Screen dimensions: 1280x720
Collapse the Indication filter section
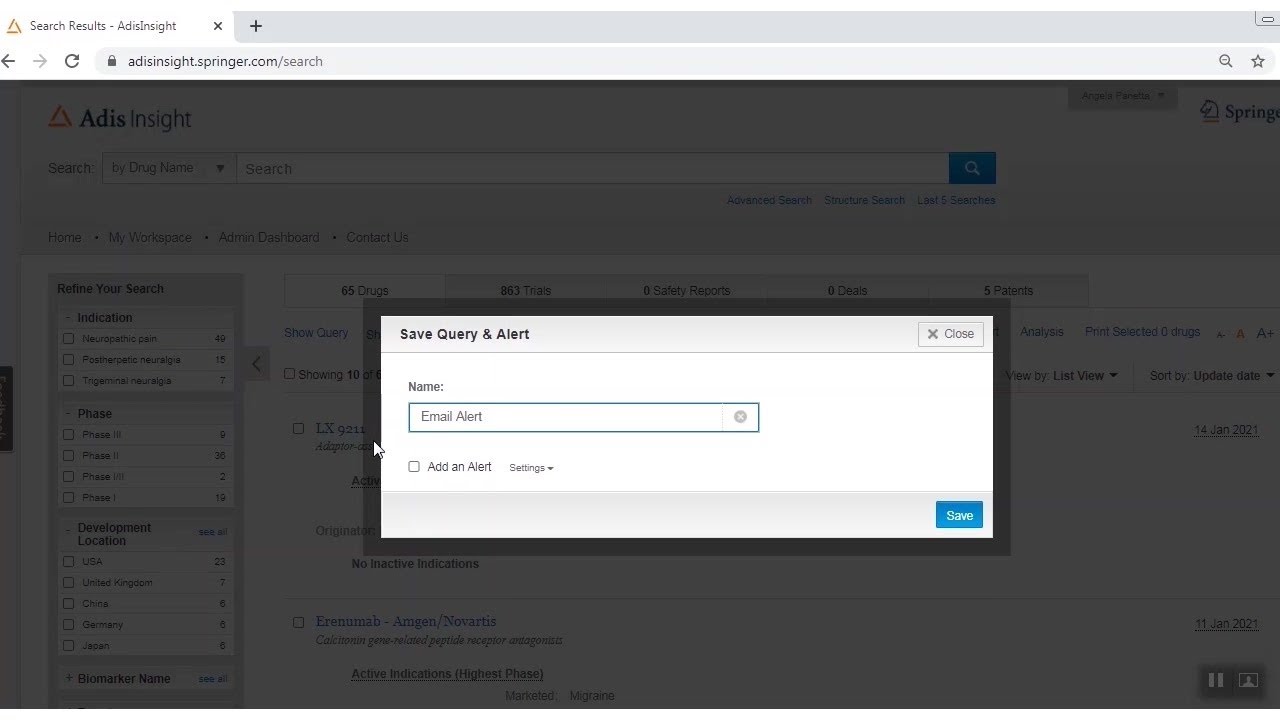click(x=68, y=318)
